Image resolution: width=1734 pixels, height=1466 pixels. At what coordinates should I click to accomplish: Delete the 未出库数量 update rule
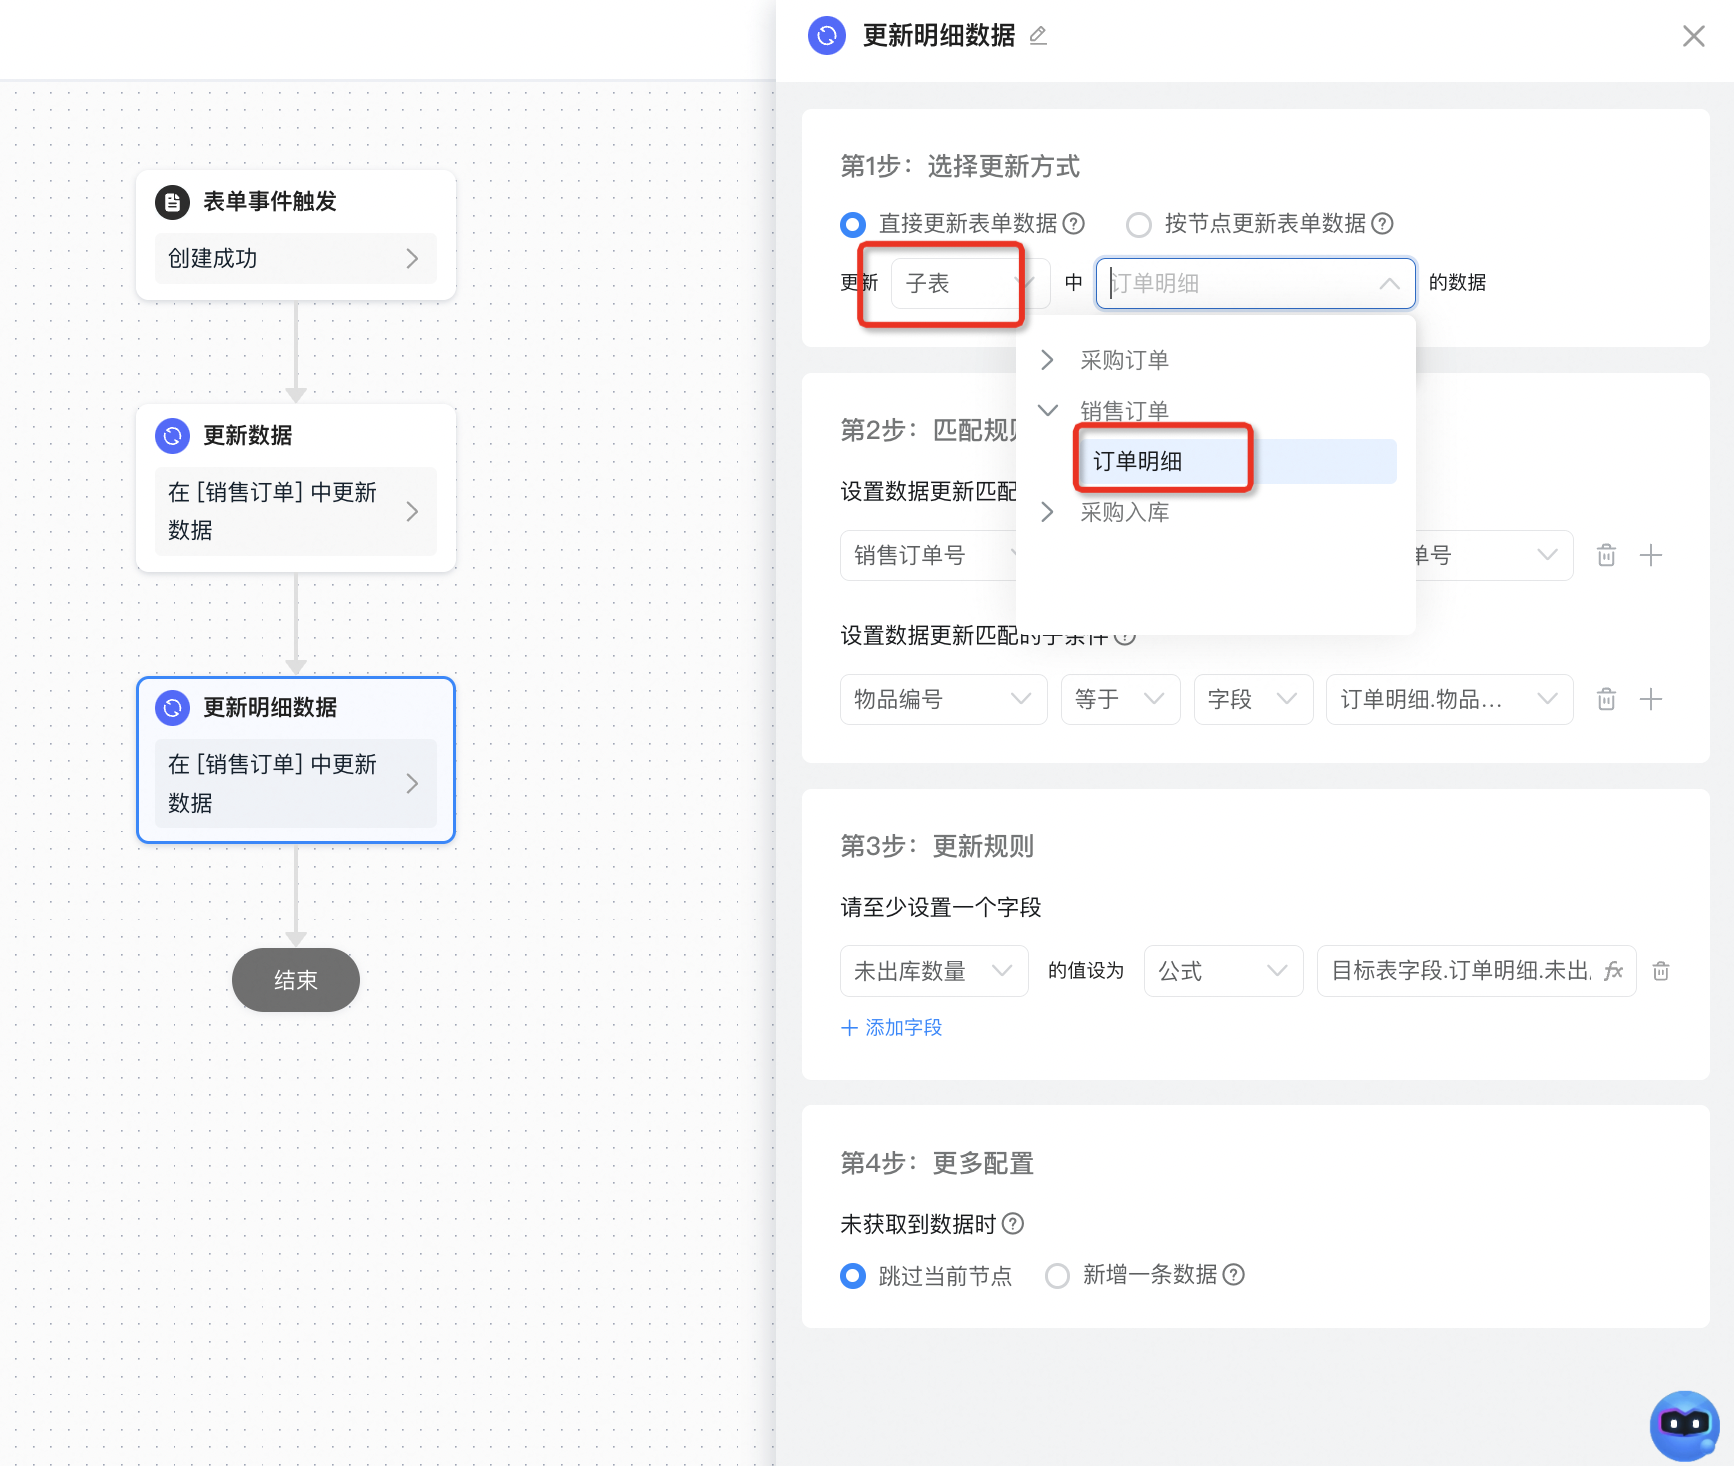pyautogui.click(x=1661, y=971)
